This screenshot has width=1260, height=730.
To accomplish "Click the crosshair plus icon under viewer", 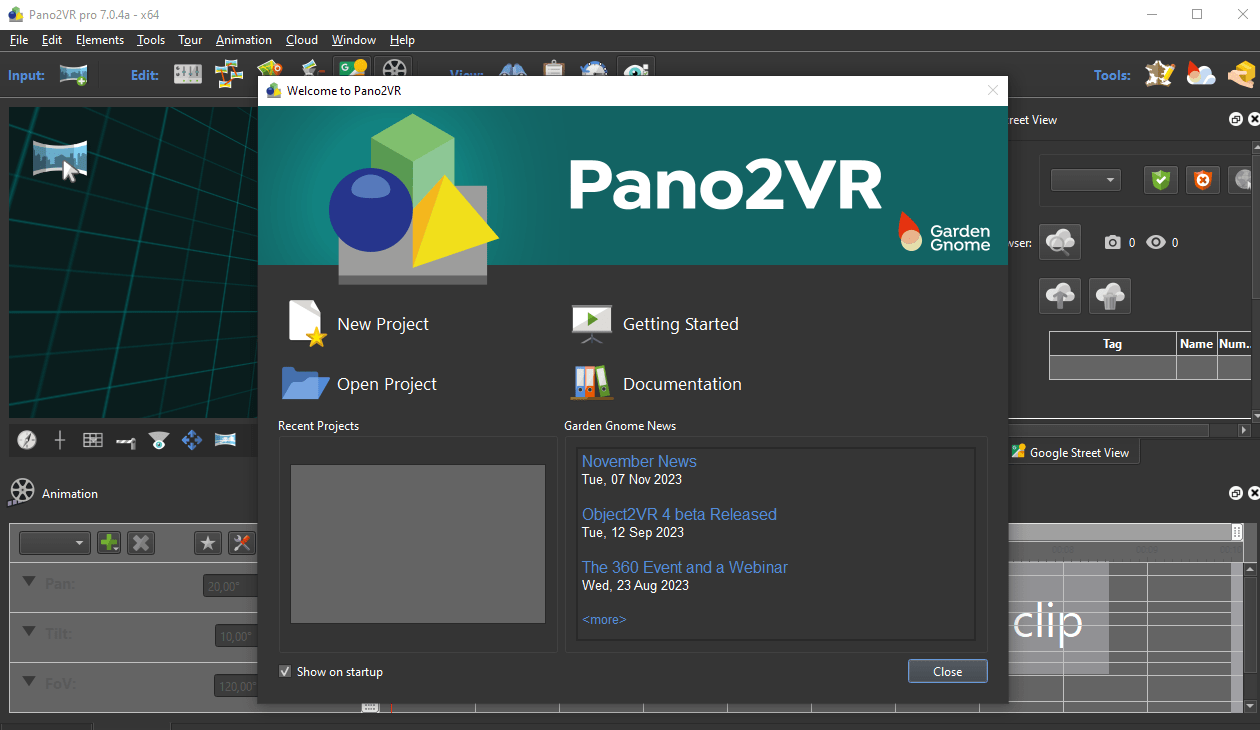I will coord(60,440).
